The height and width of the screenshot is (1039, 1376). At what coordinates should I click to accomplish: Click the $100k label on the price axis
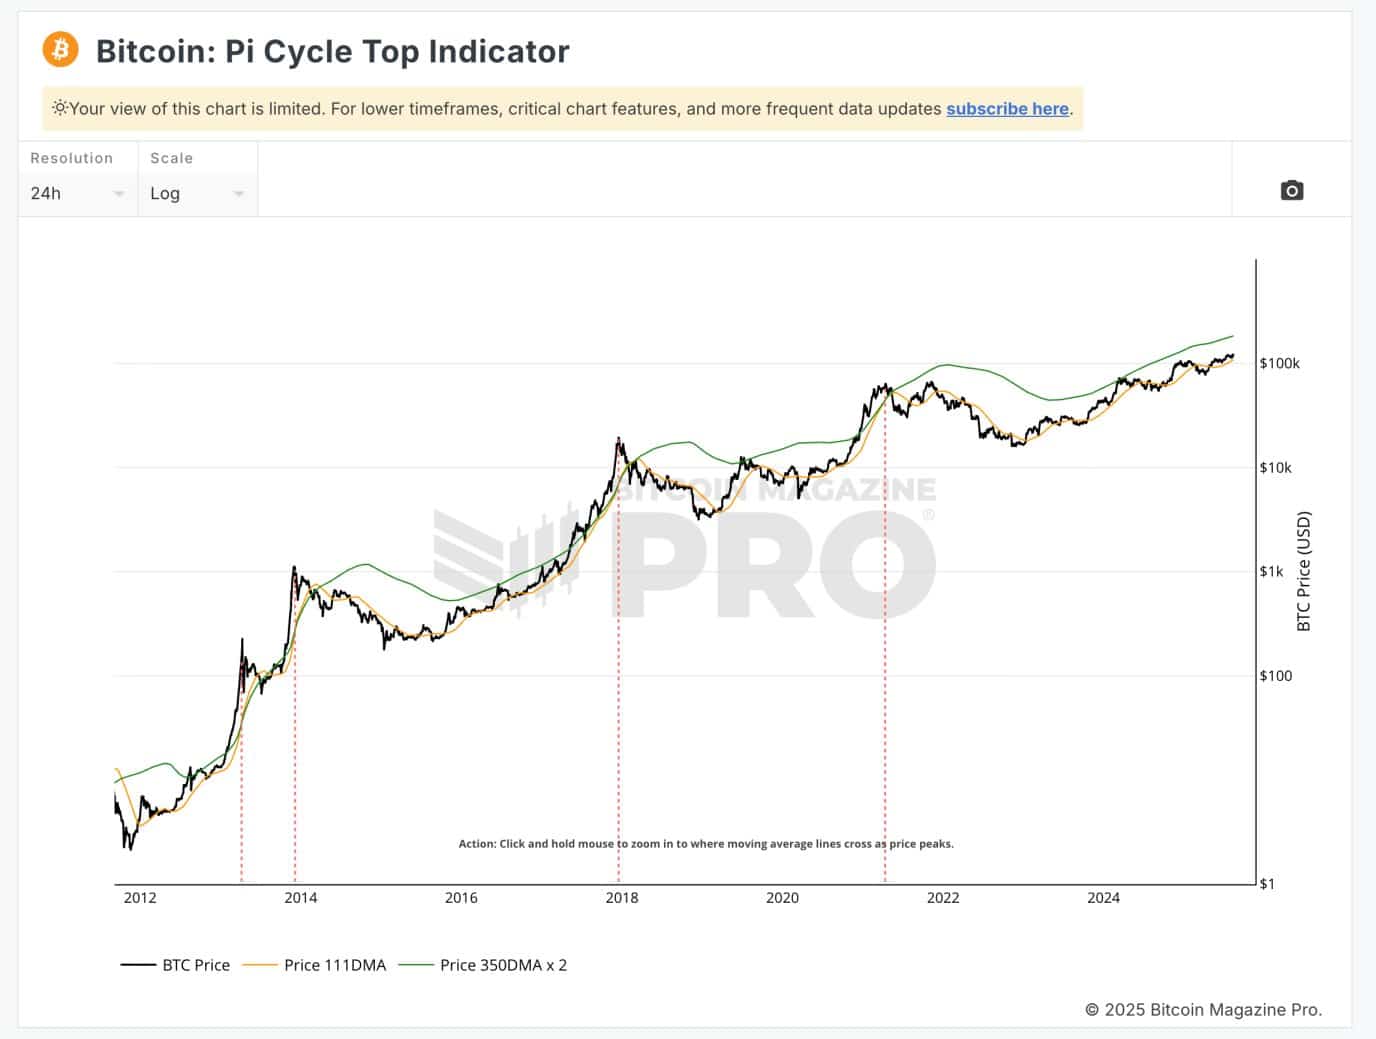pyautogui.click(x=1279, y=363)
